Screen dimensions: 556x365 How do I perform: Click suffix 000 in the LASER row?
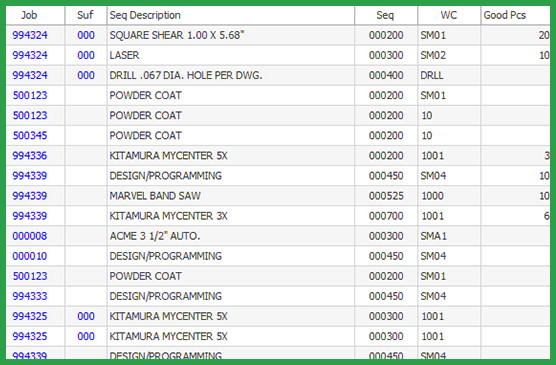(x=86, y=55)
